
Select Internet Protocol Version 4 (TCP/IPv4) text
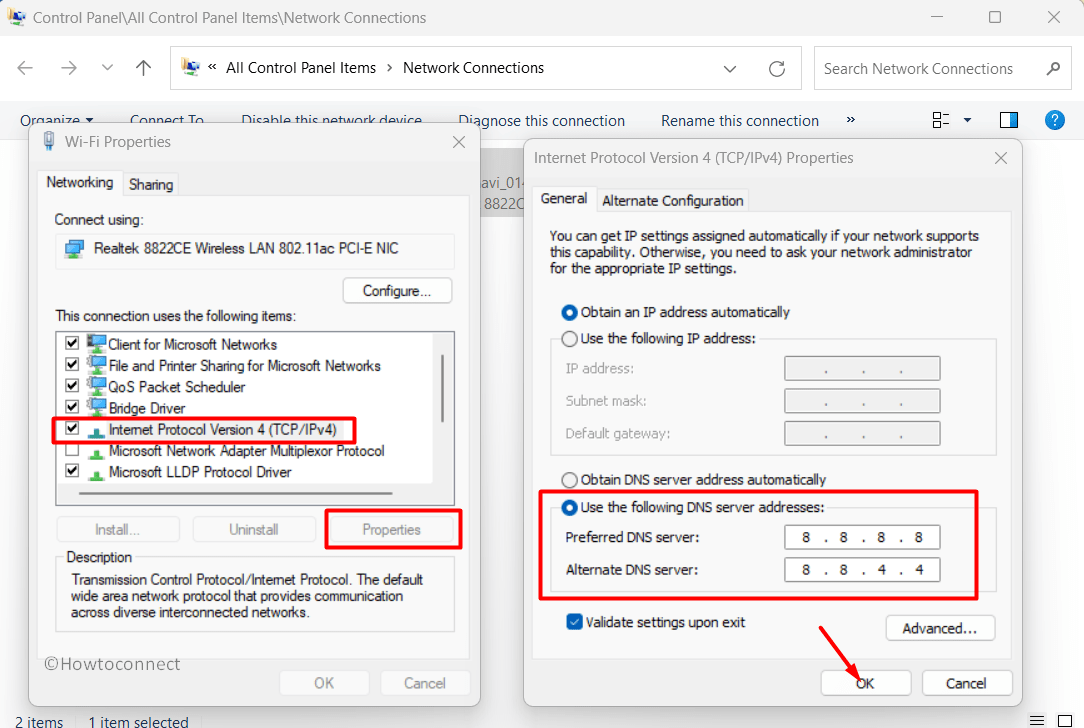coord(223,430)
